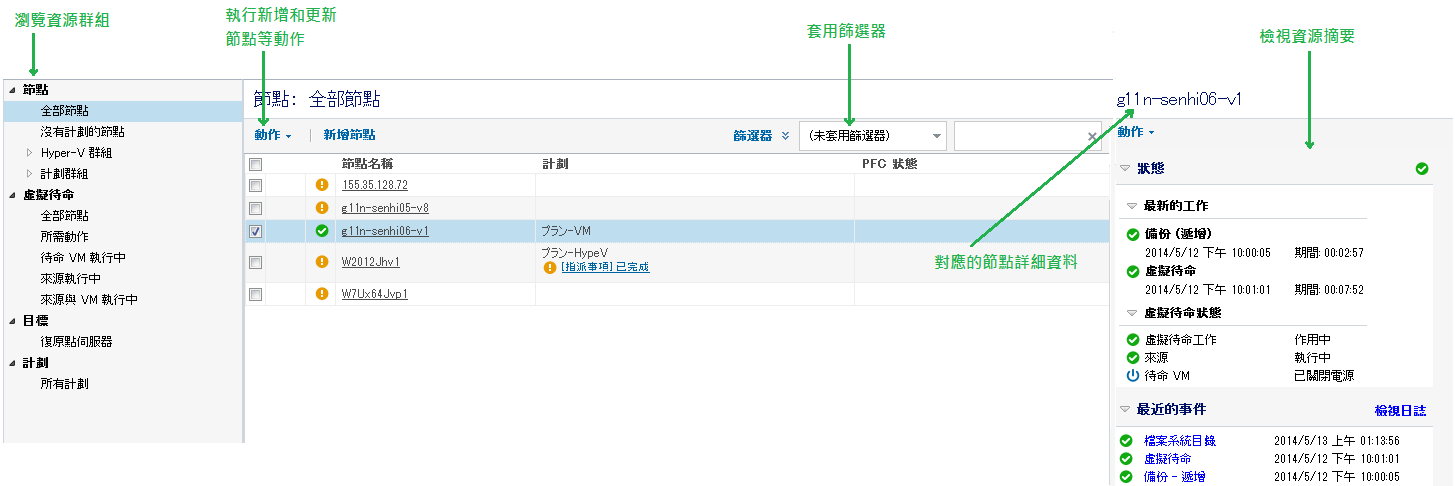Open node link W2012Jhv1
The height and width of the screenshot is (486, 1455).
pyautogui.click(x=370, y=262)
